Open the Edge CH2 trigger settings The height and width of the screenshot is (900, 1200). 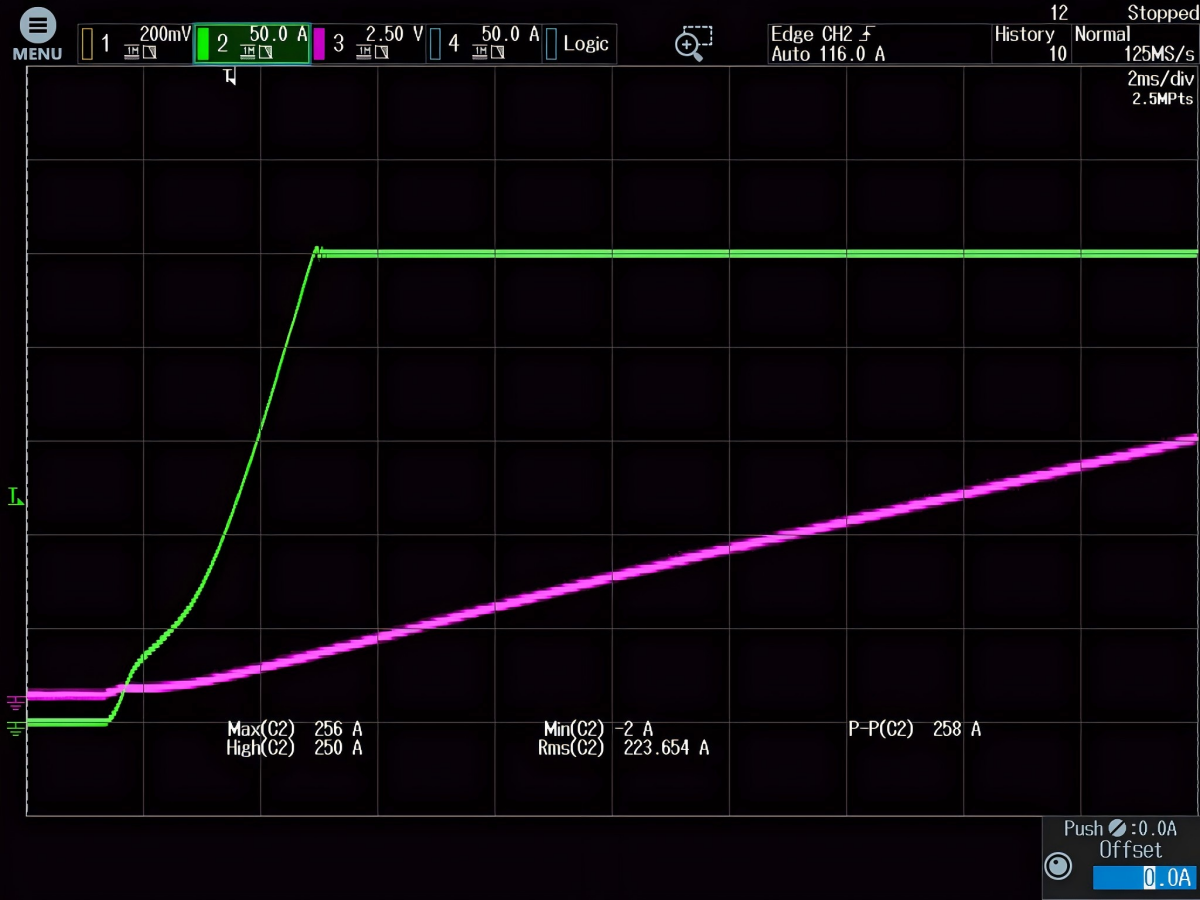click(827, 44)
